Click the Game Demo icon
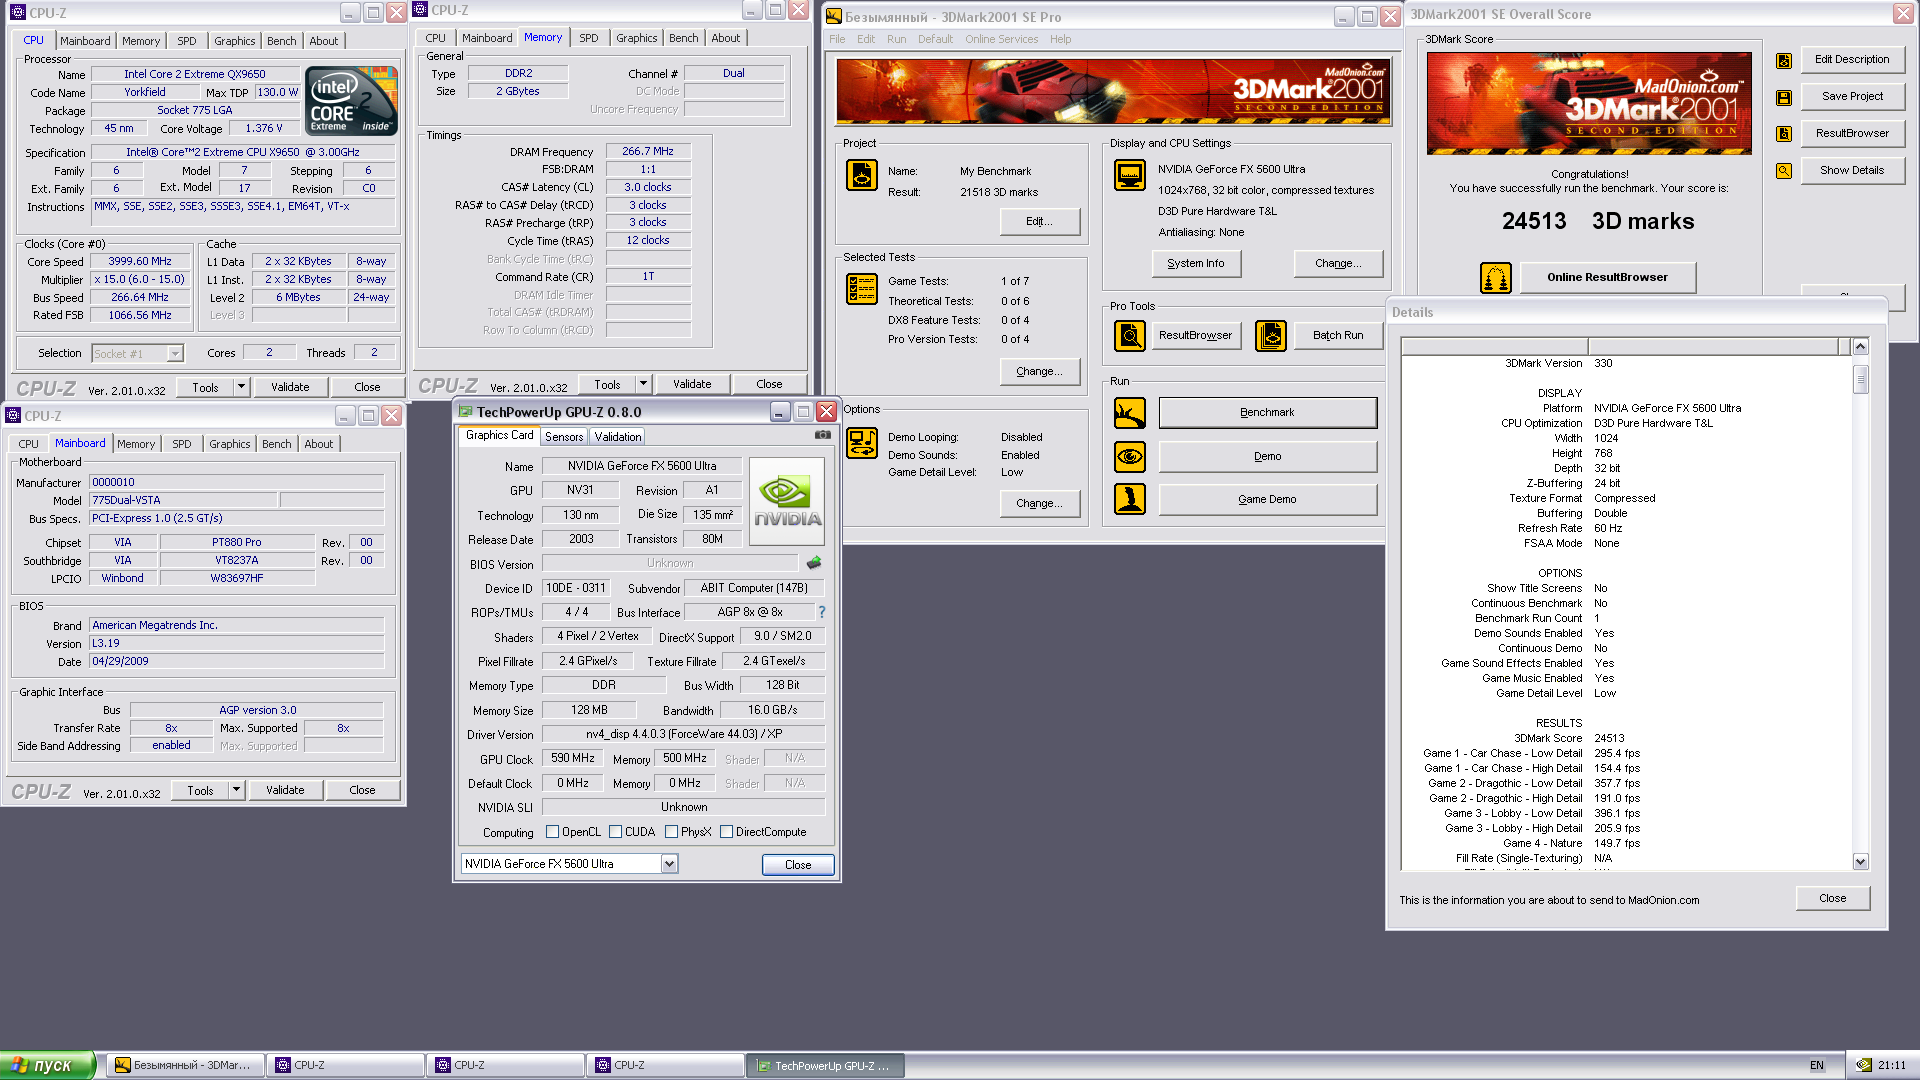 (1130, 499)
